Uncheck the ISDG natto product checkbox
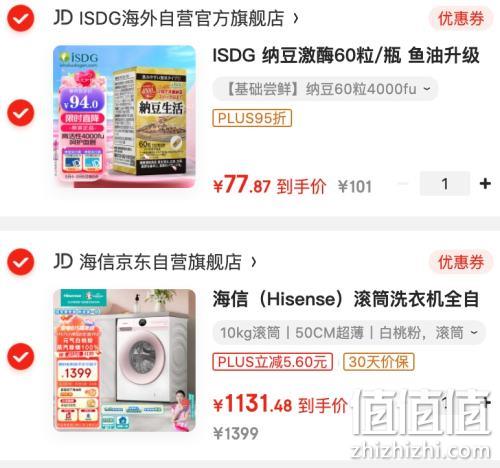500x468 pixels. click(21, 113)
